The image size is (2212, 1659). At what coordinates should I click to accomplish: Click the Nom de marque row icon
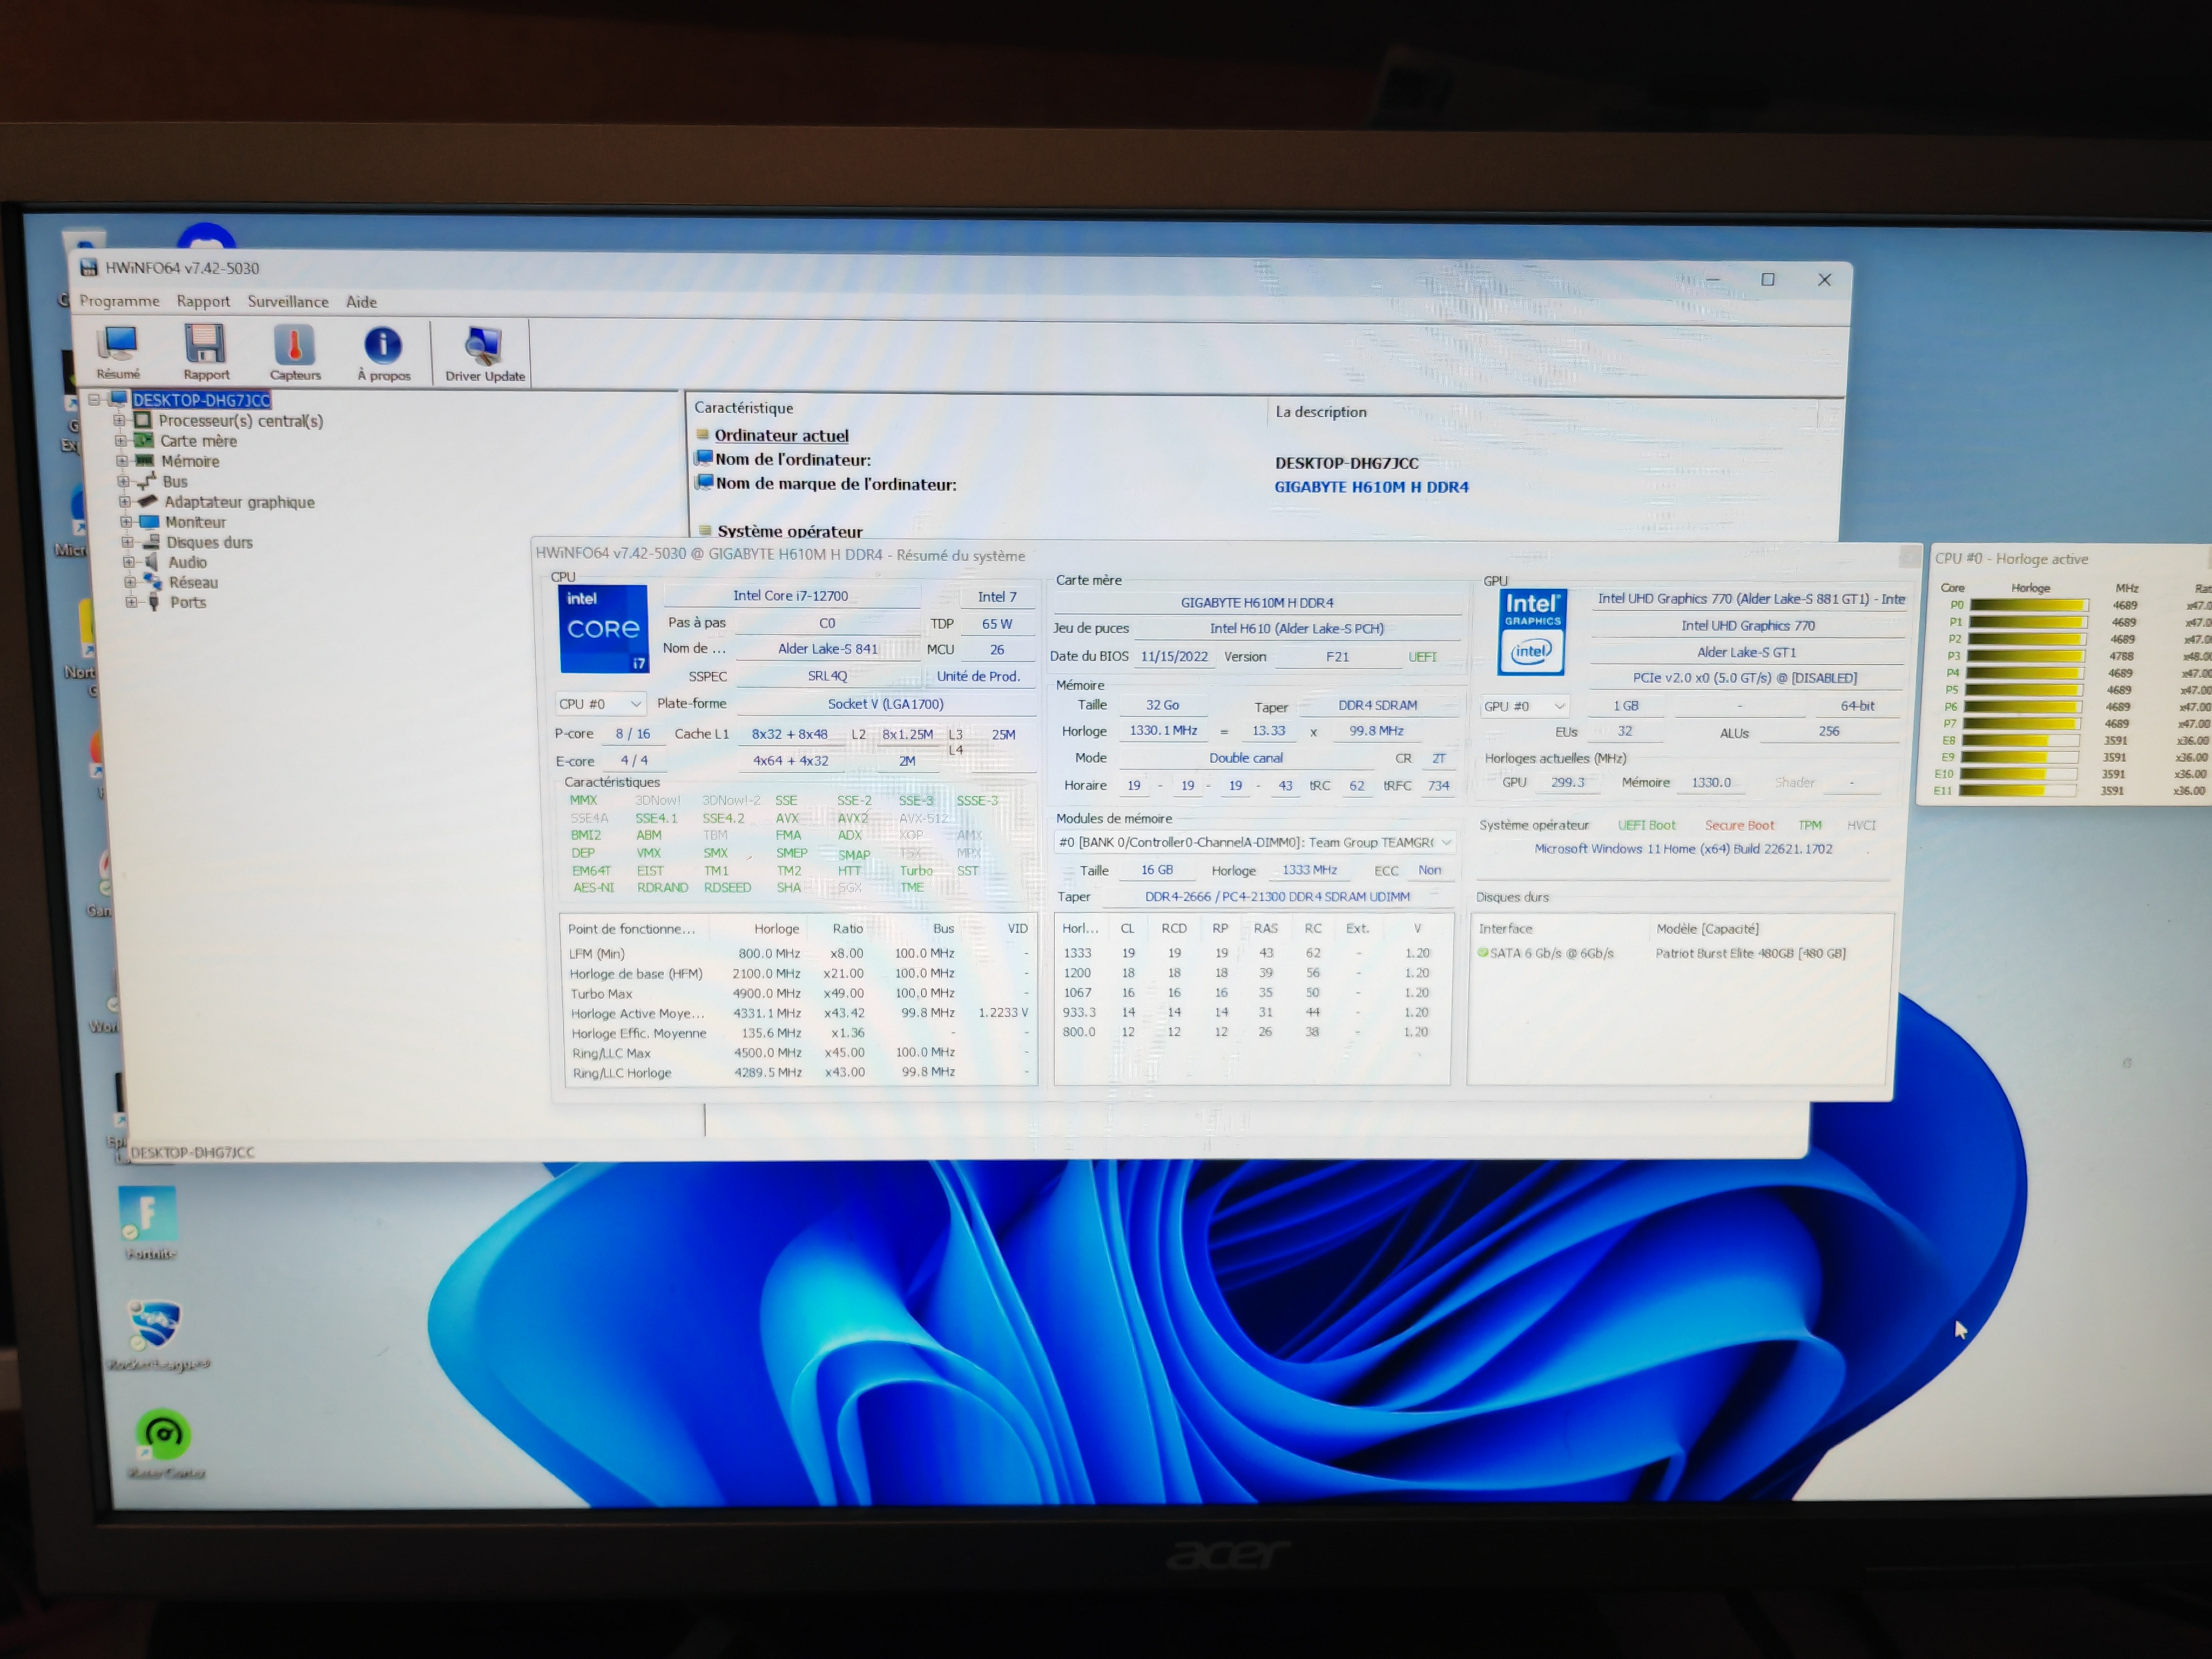click(705, 483)
